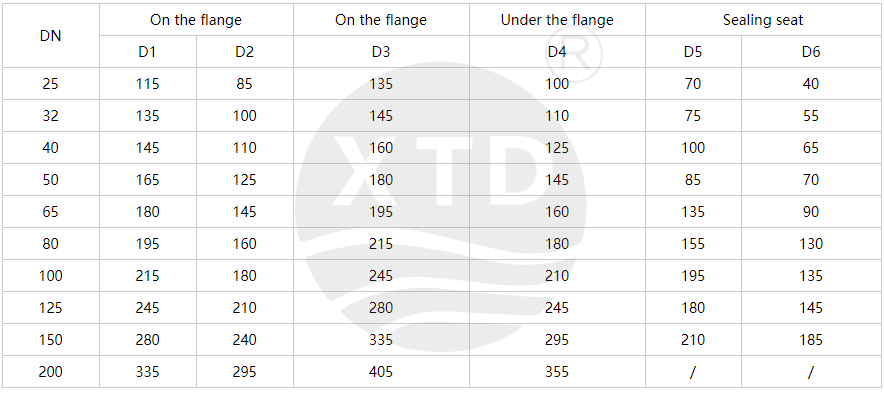The width and height of the screenshot is (884, 396).
Task: Select D2 value 85 for DN 25
Action: [x=245, y=84]
